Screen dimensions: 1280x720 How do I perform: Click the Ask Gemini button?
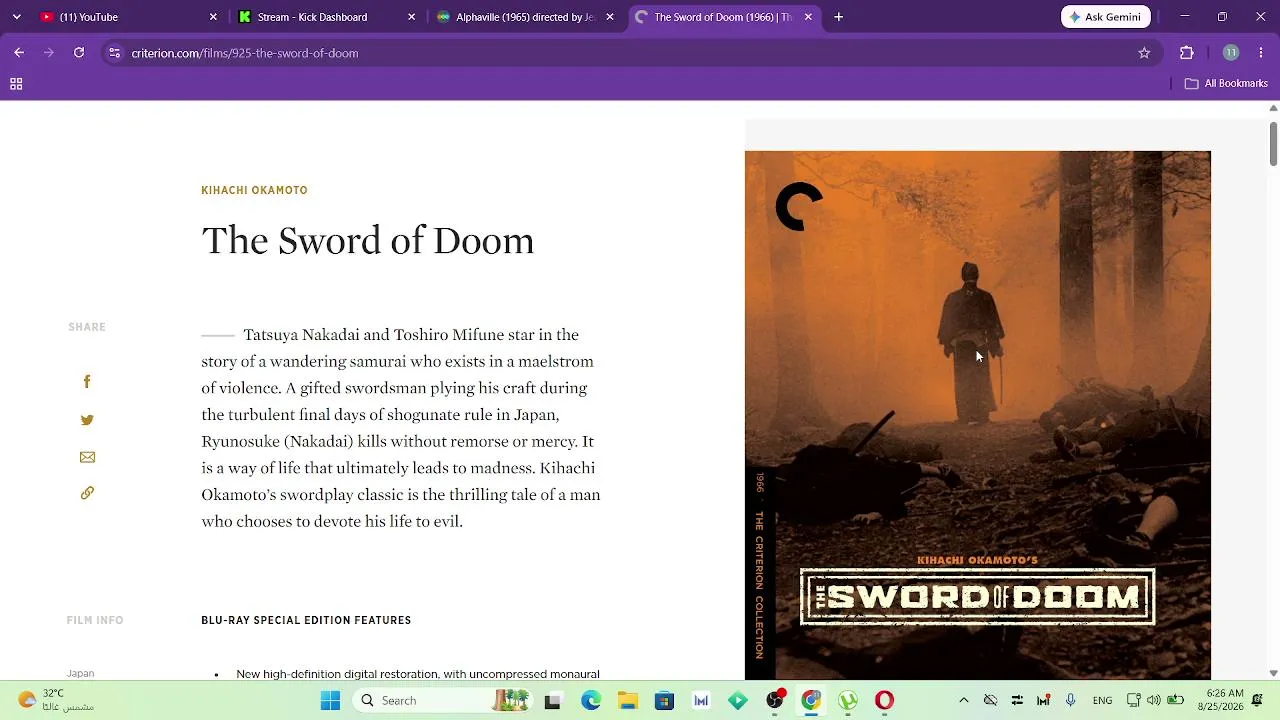[1106, 17]
